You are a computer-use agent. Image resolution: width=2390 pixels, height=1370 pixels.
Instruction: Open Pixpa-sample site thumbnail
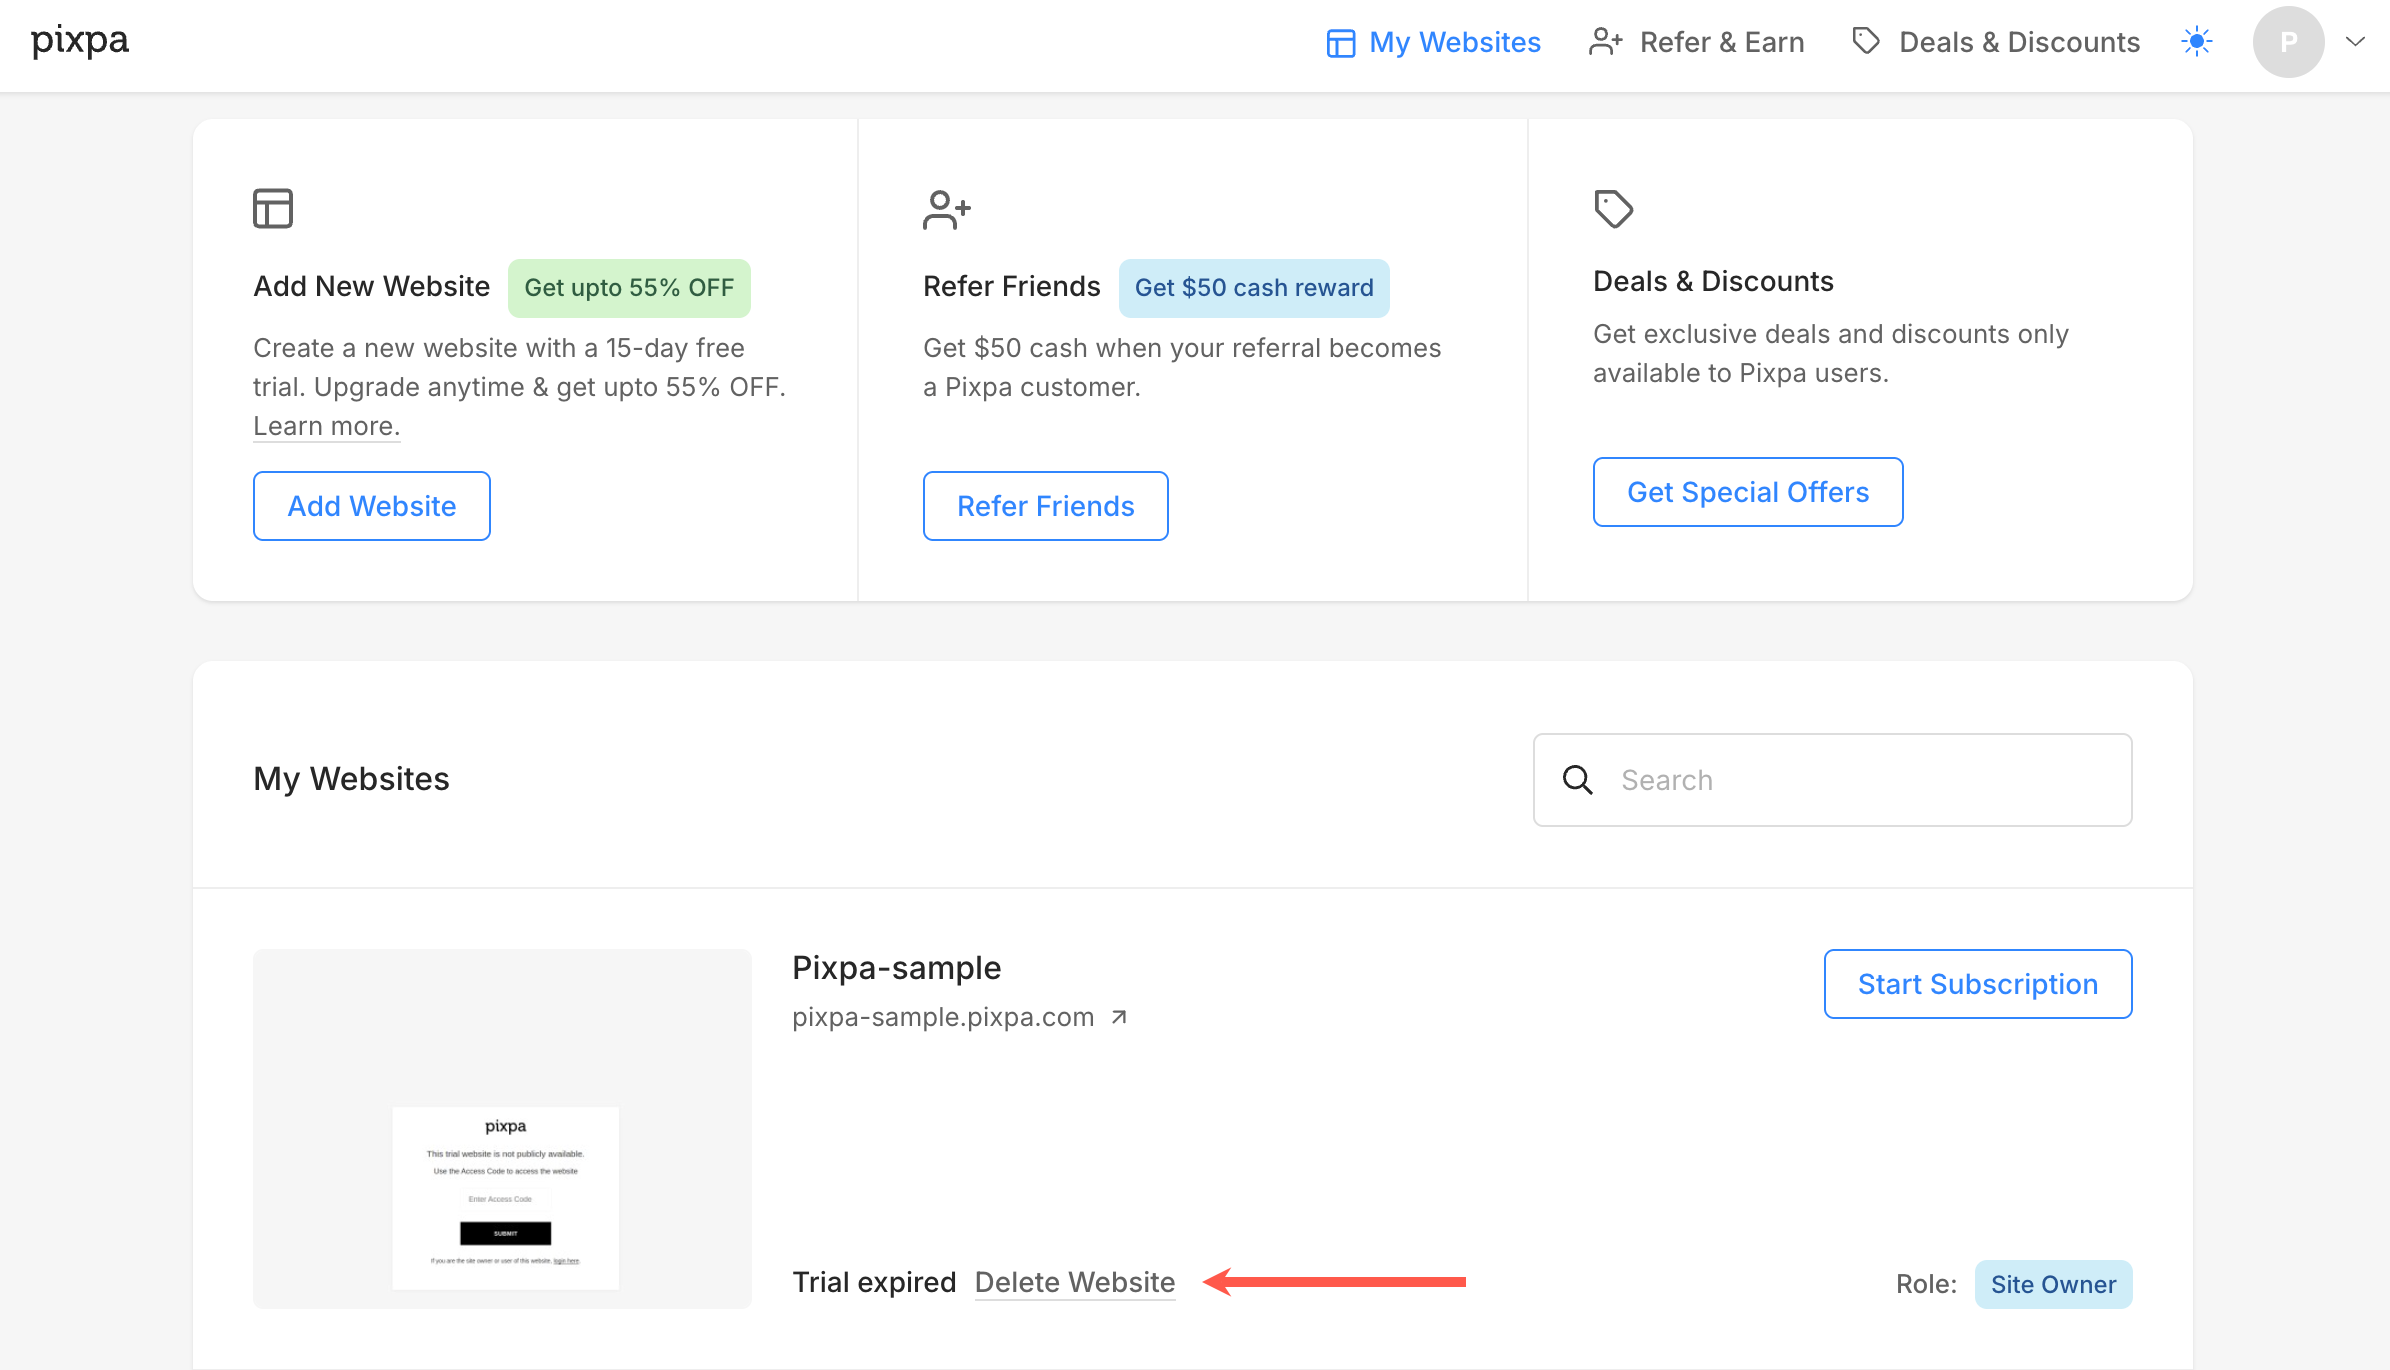pyautogui.click(x=502, y=1128)
